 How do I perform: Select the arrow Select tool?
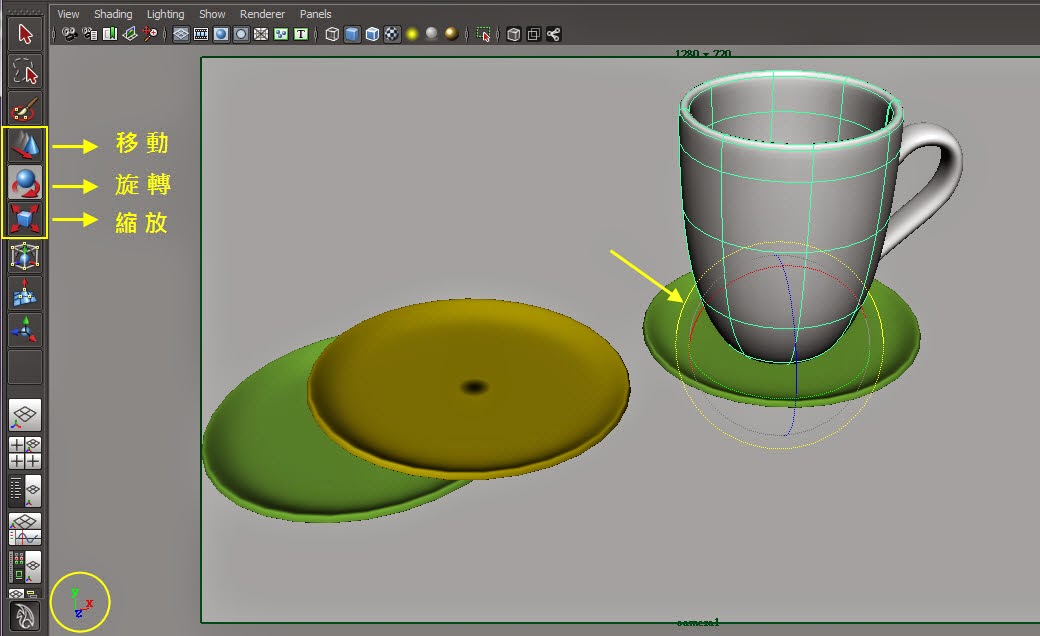point(25,35)
